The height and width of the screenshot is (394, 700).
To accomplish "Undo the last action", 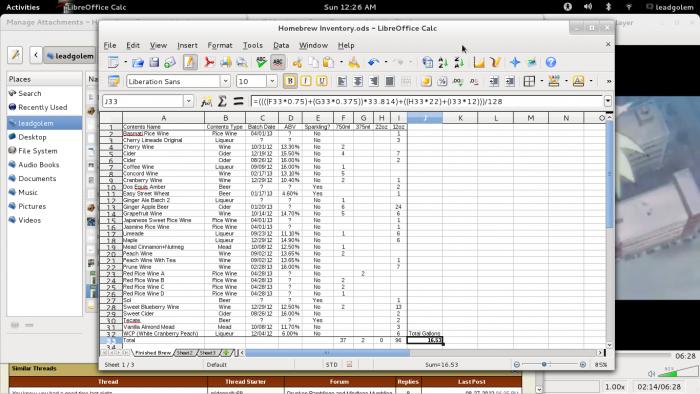I will pos(373,62).
